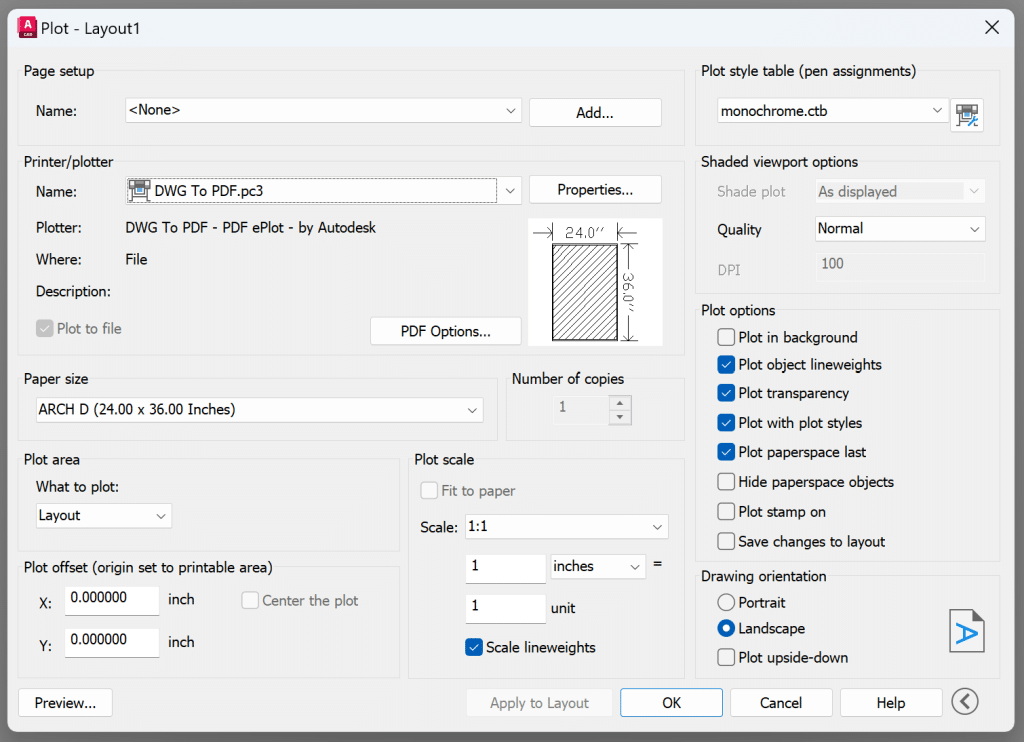Toggle Plot stamp on
This screenshot has width=1024, height=742.
pyautogui.click(x=725, y=512)
